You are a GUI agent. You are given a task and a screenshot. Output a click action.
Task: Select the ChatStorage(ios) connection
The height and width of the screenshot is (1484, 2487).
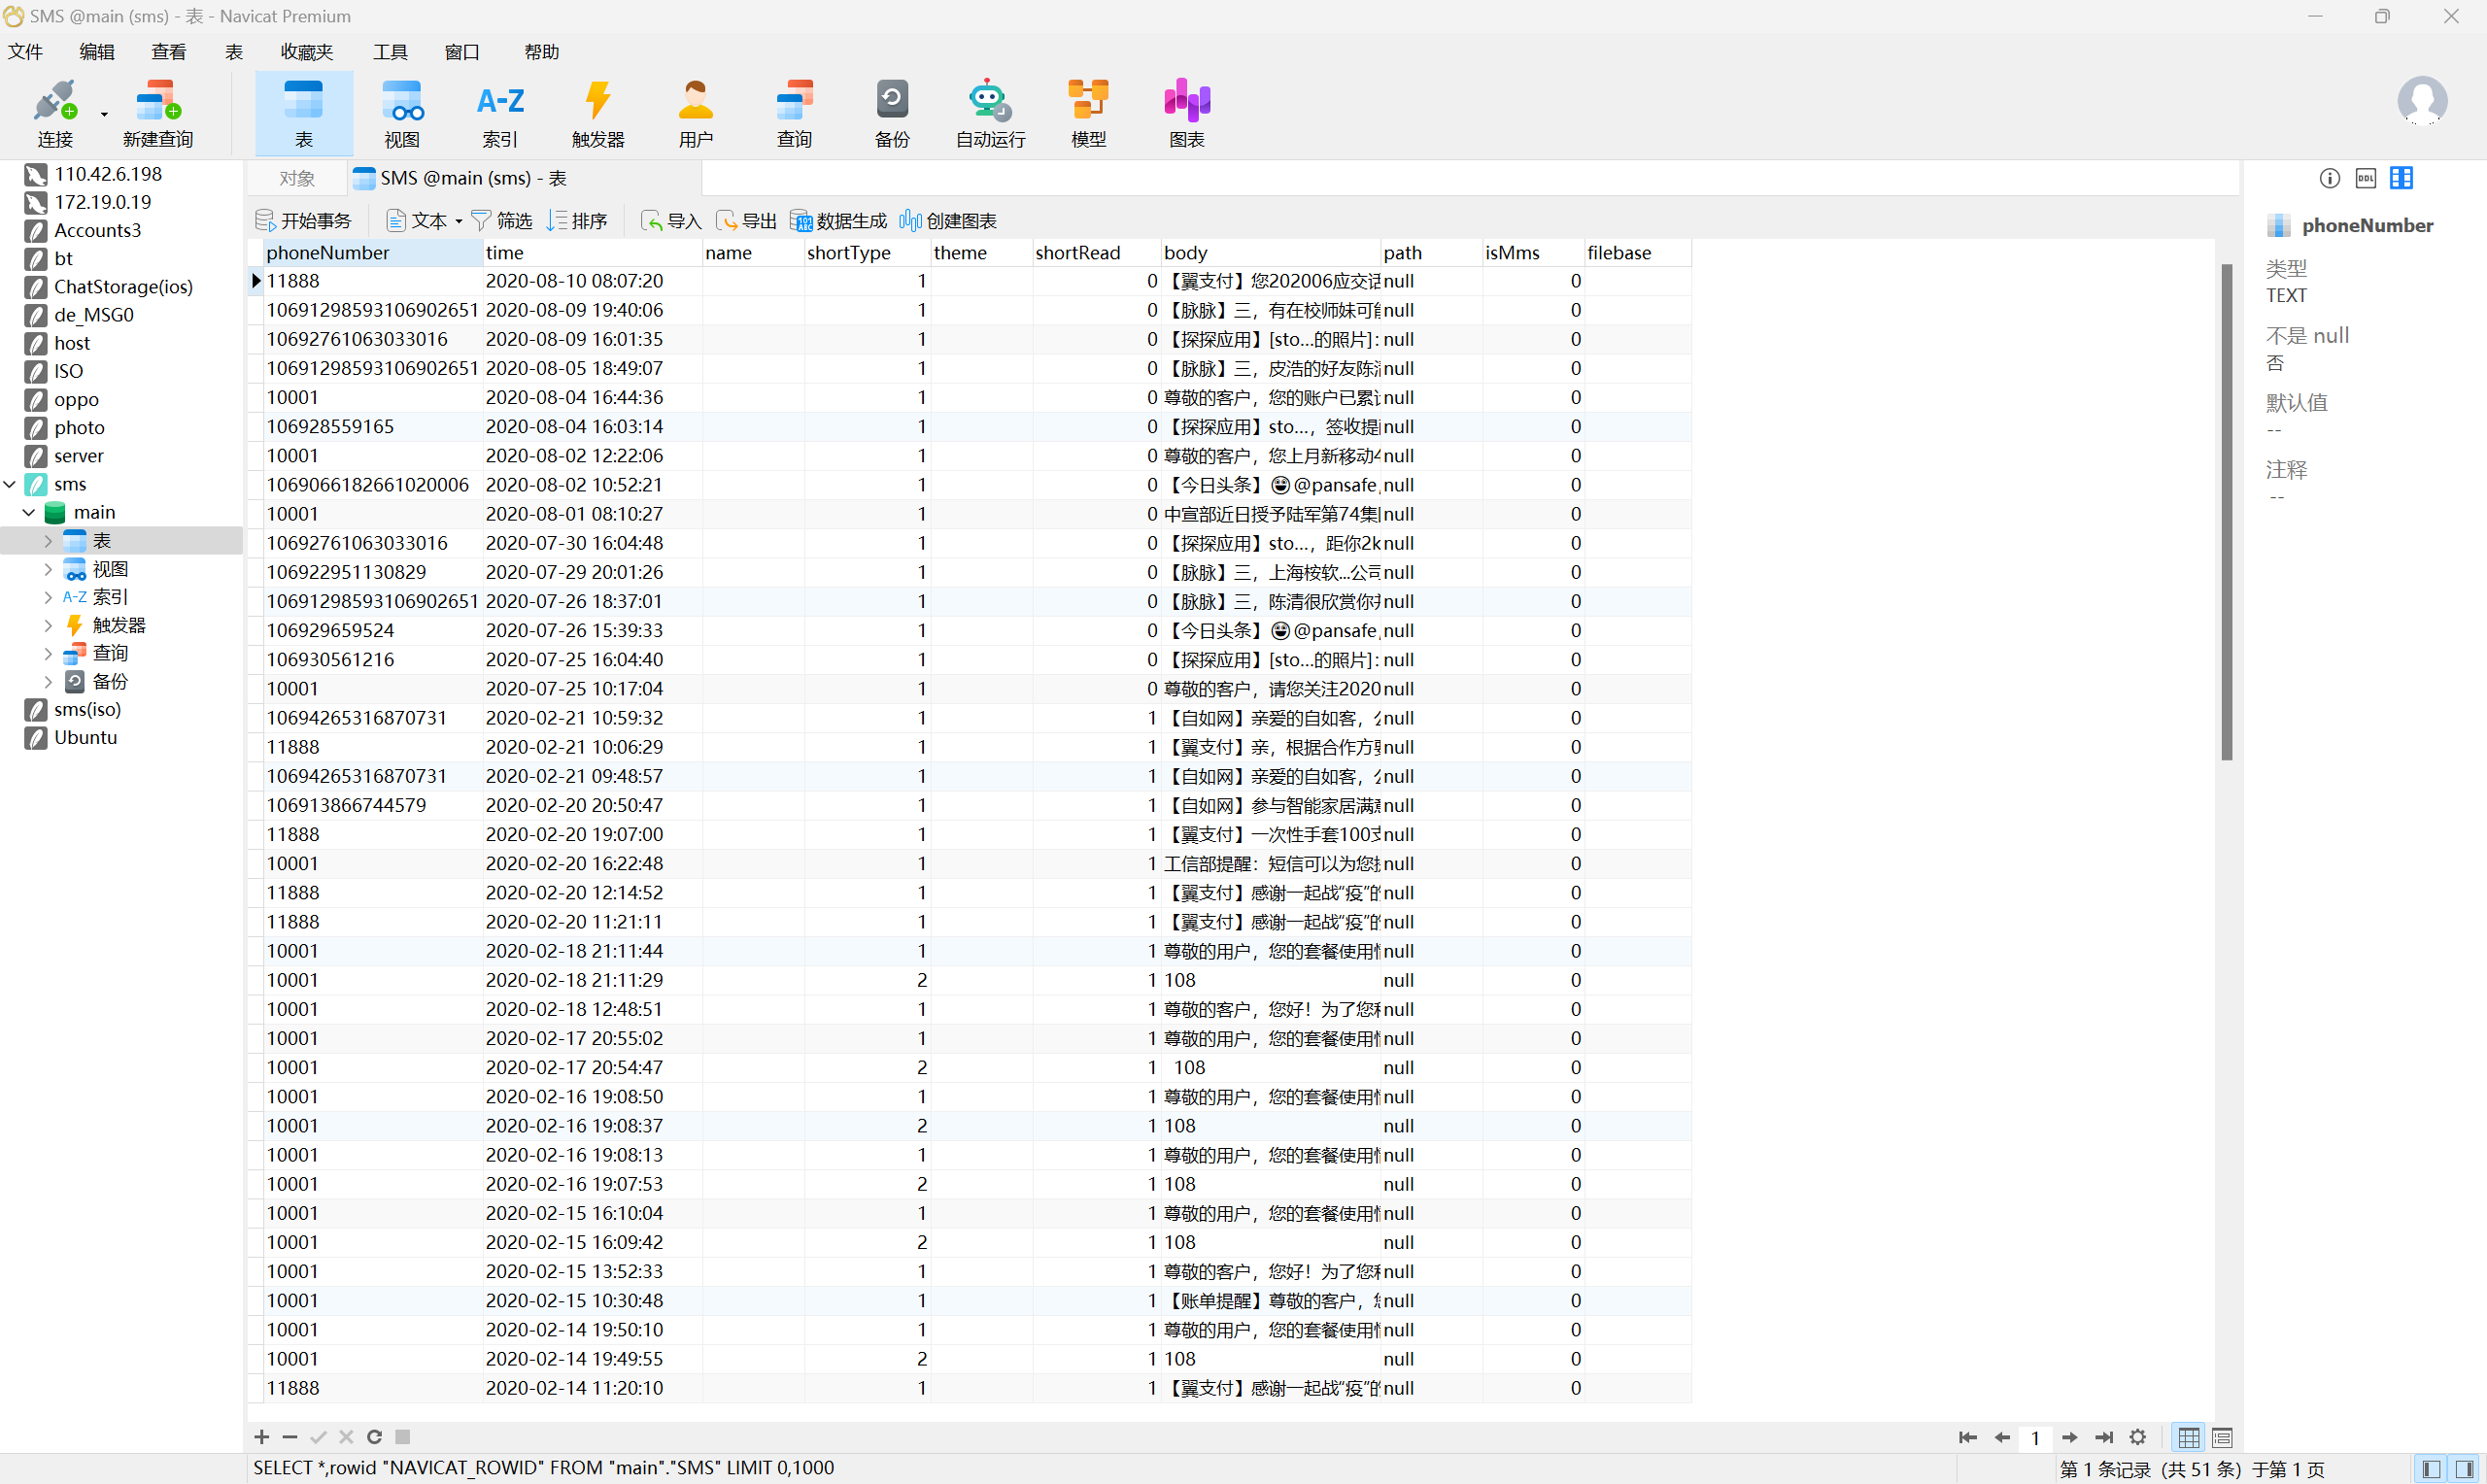pos(123,287)
